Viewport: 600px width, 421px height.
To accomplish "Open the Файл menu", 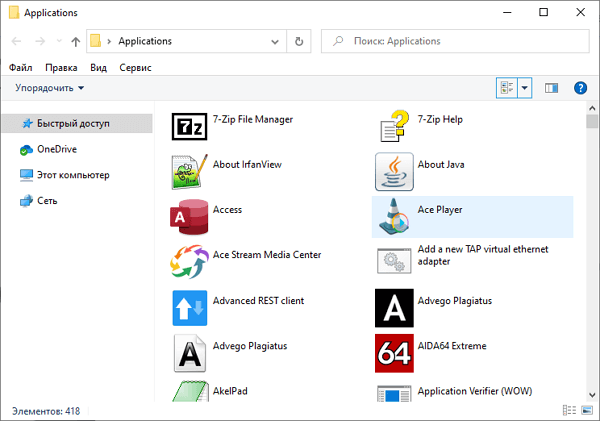I will click(x=21, y=68).
